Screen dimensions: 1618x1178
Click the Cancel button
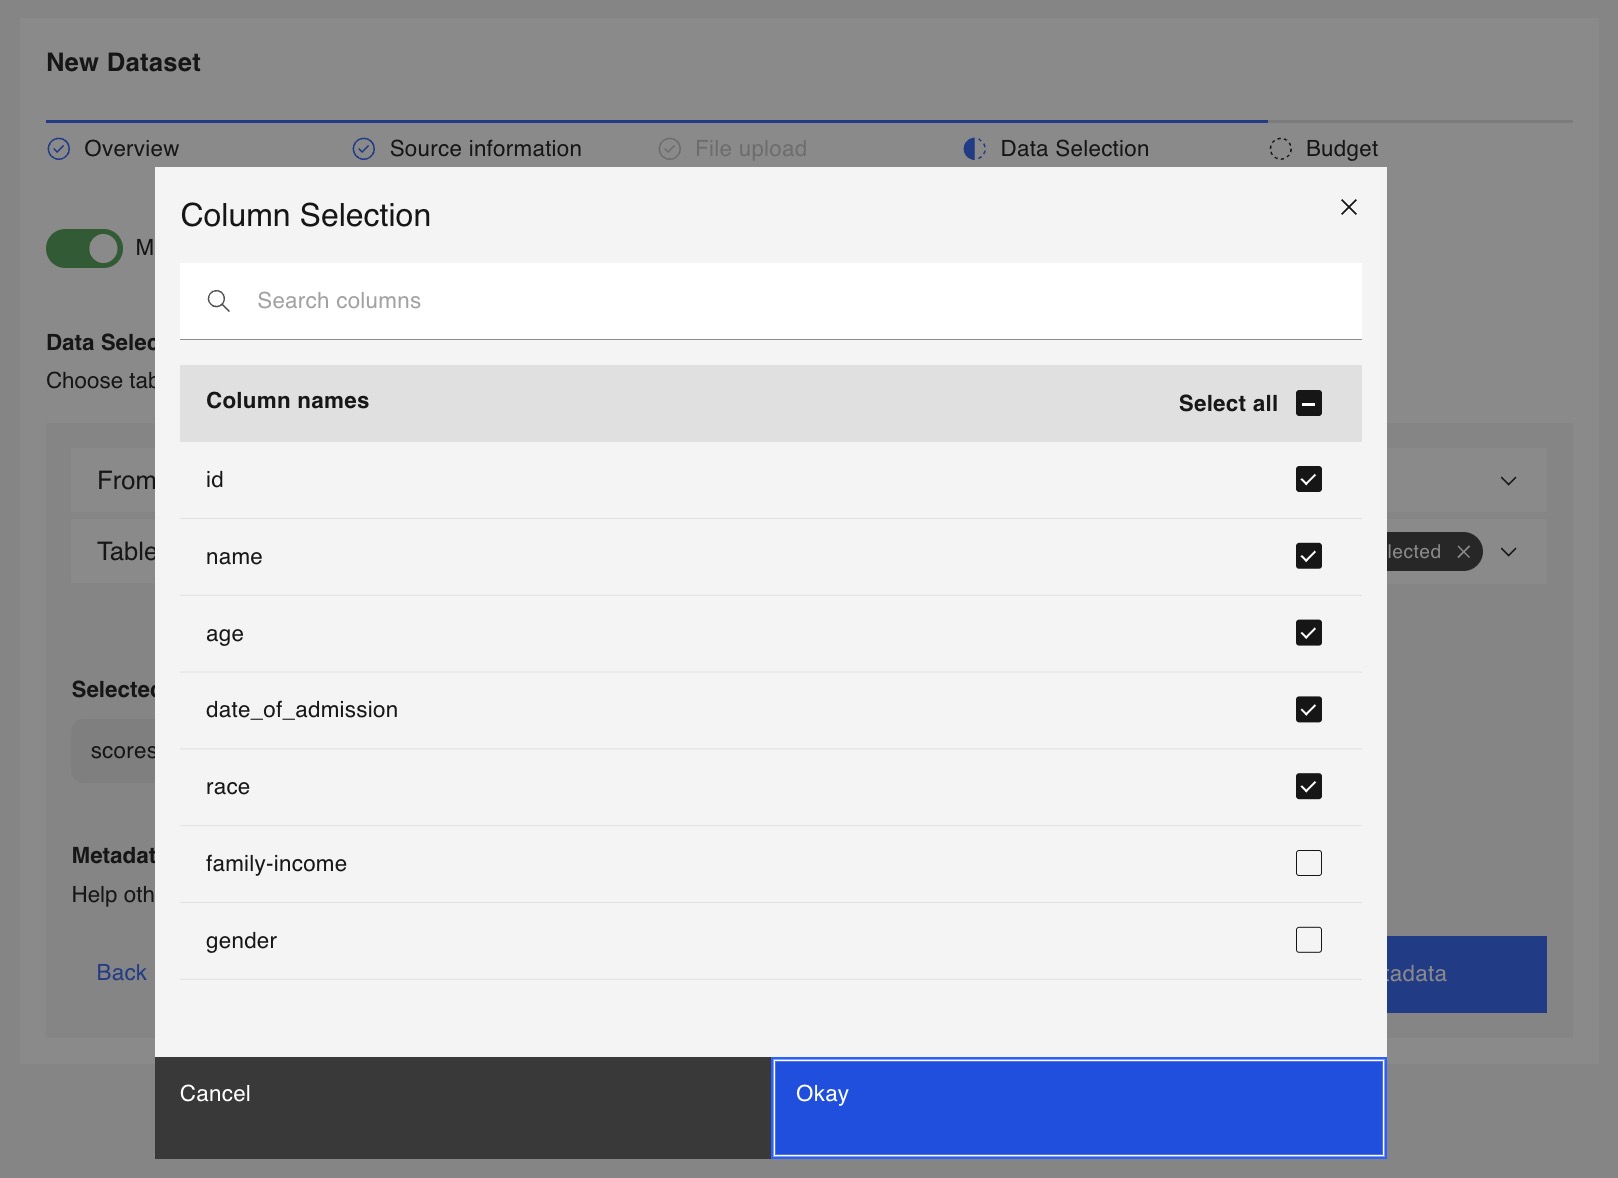463,1108
